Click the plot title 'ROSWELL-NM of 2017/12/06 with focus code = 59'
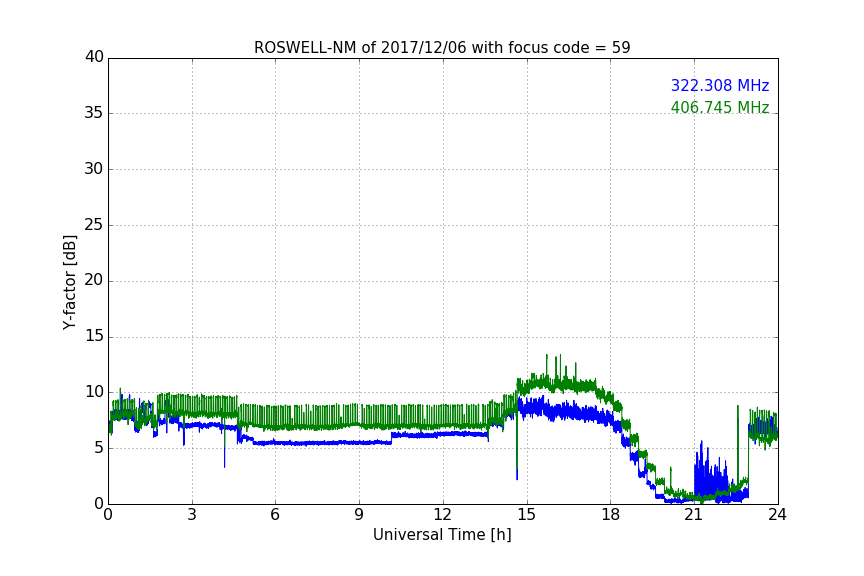 [442, 48]
